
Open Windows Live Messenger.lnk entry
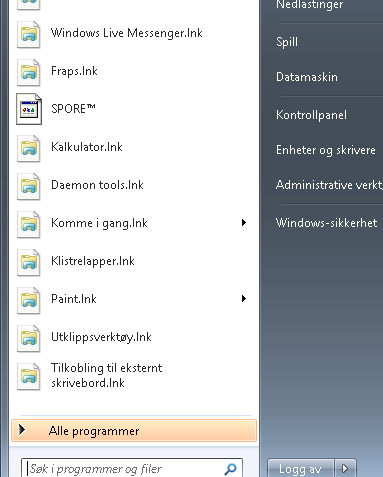click(x=127, y=33)
